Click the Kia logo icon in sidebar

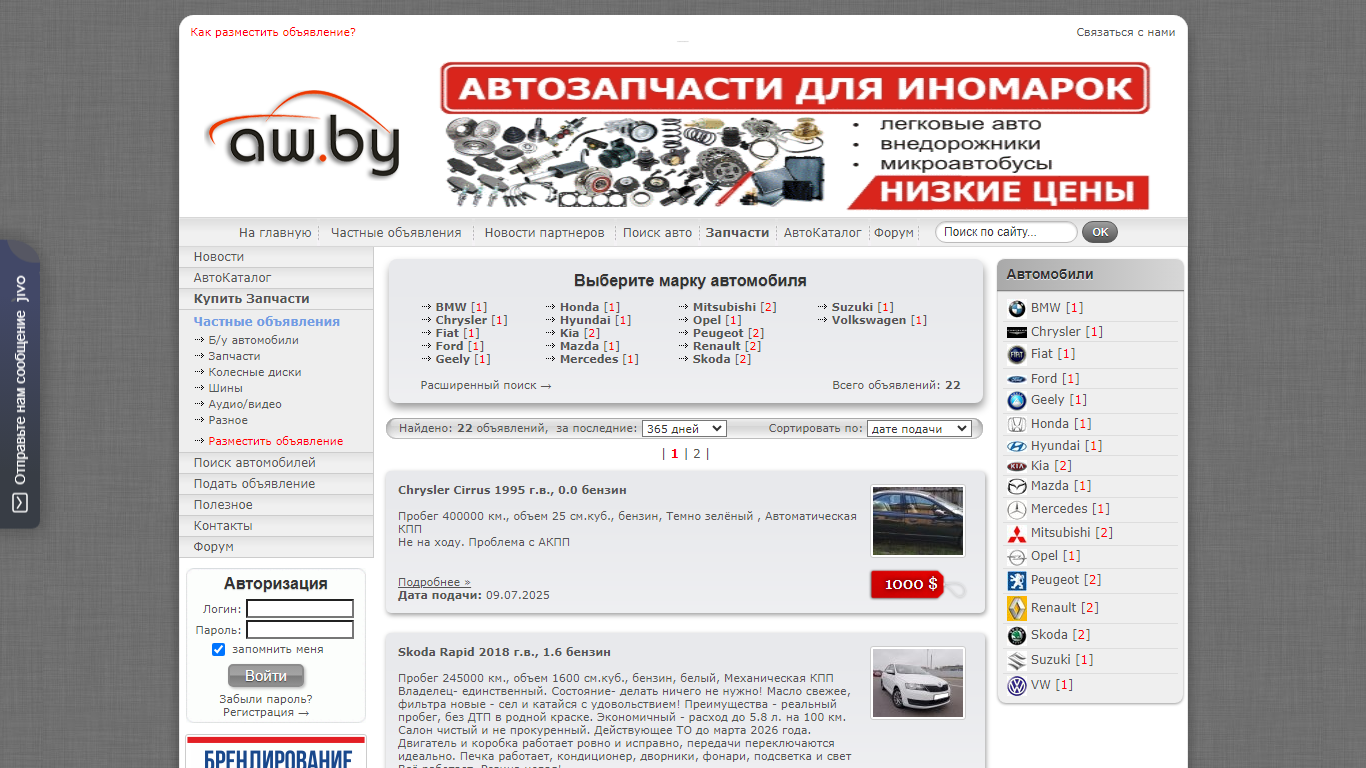[1016, 467]
